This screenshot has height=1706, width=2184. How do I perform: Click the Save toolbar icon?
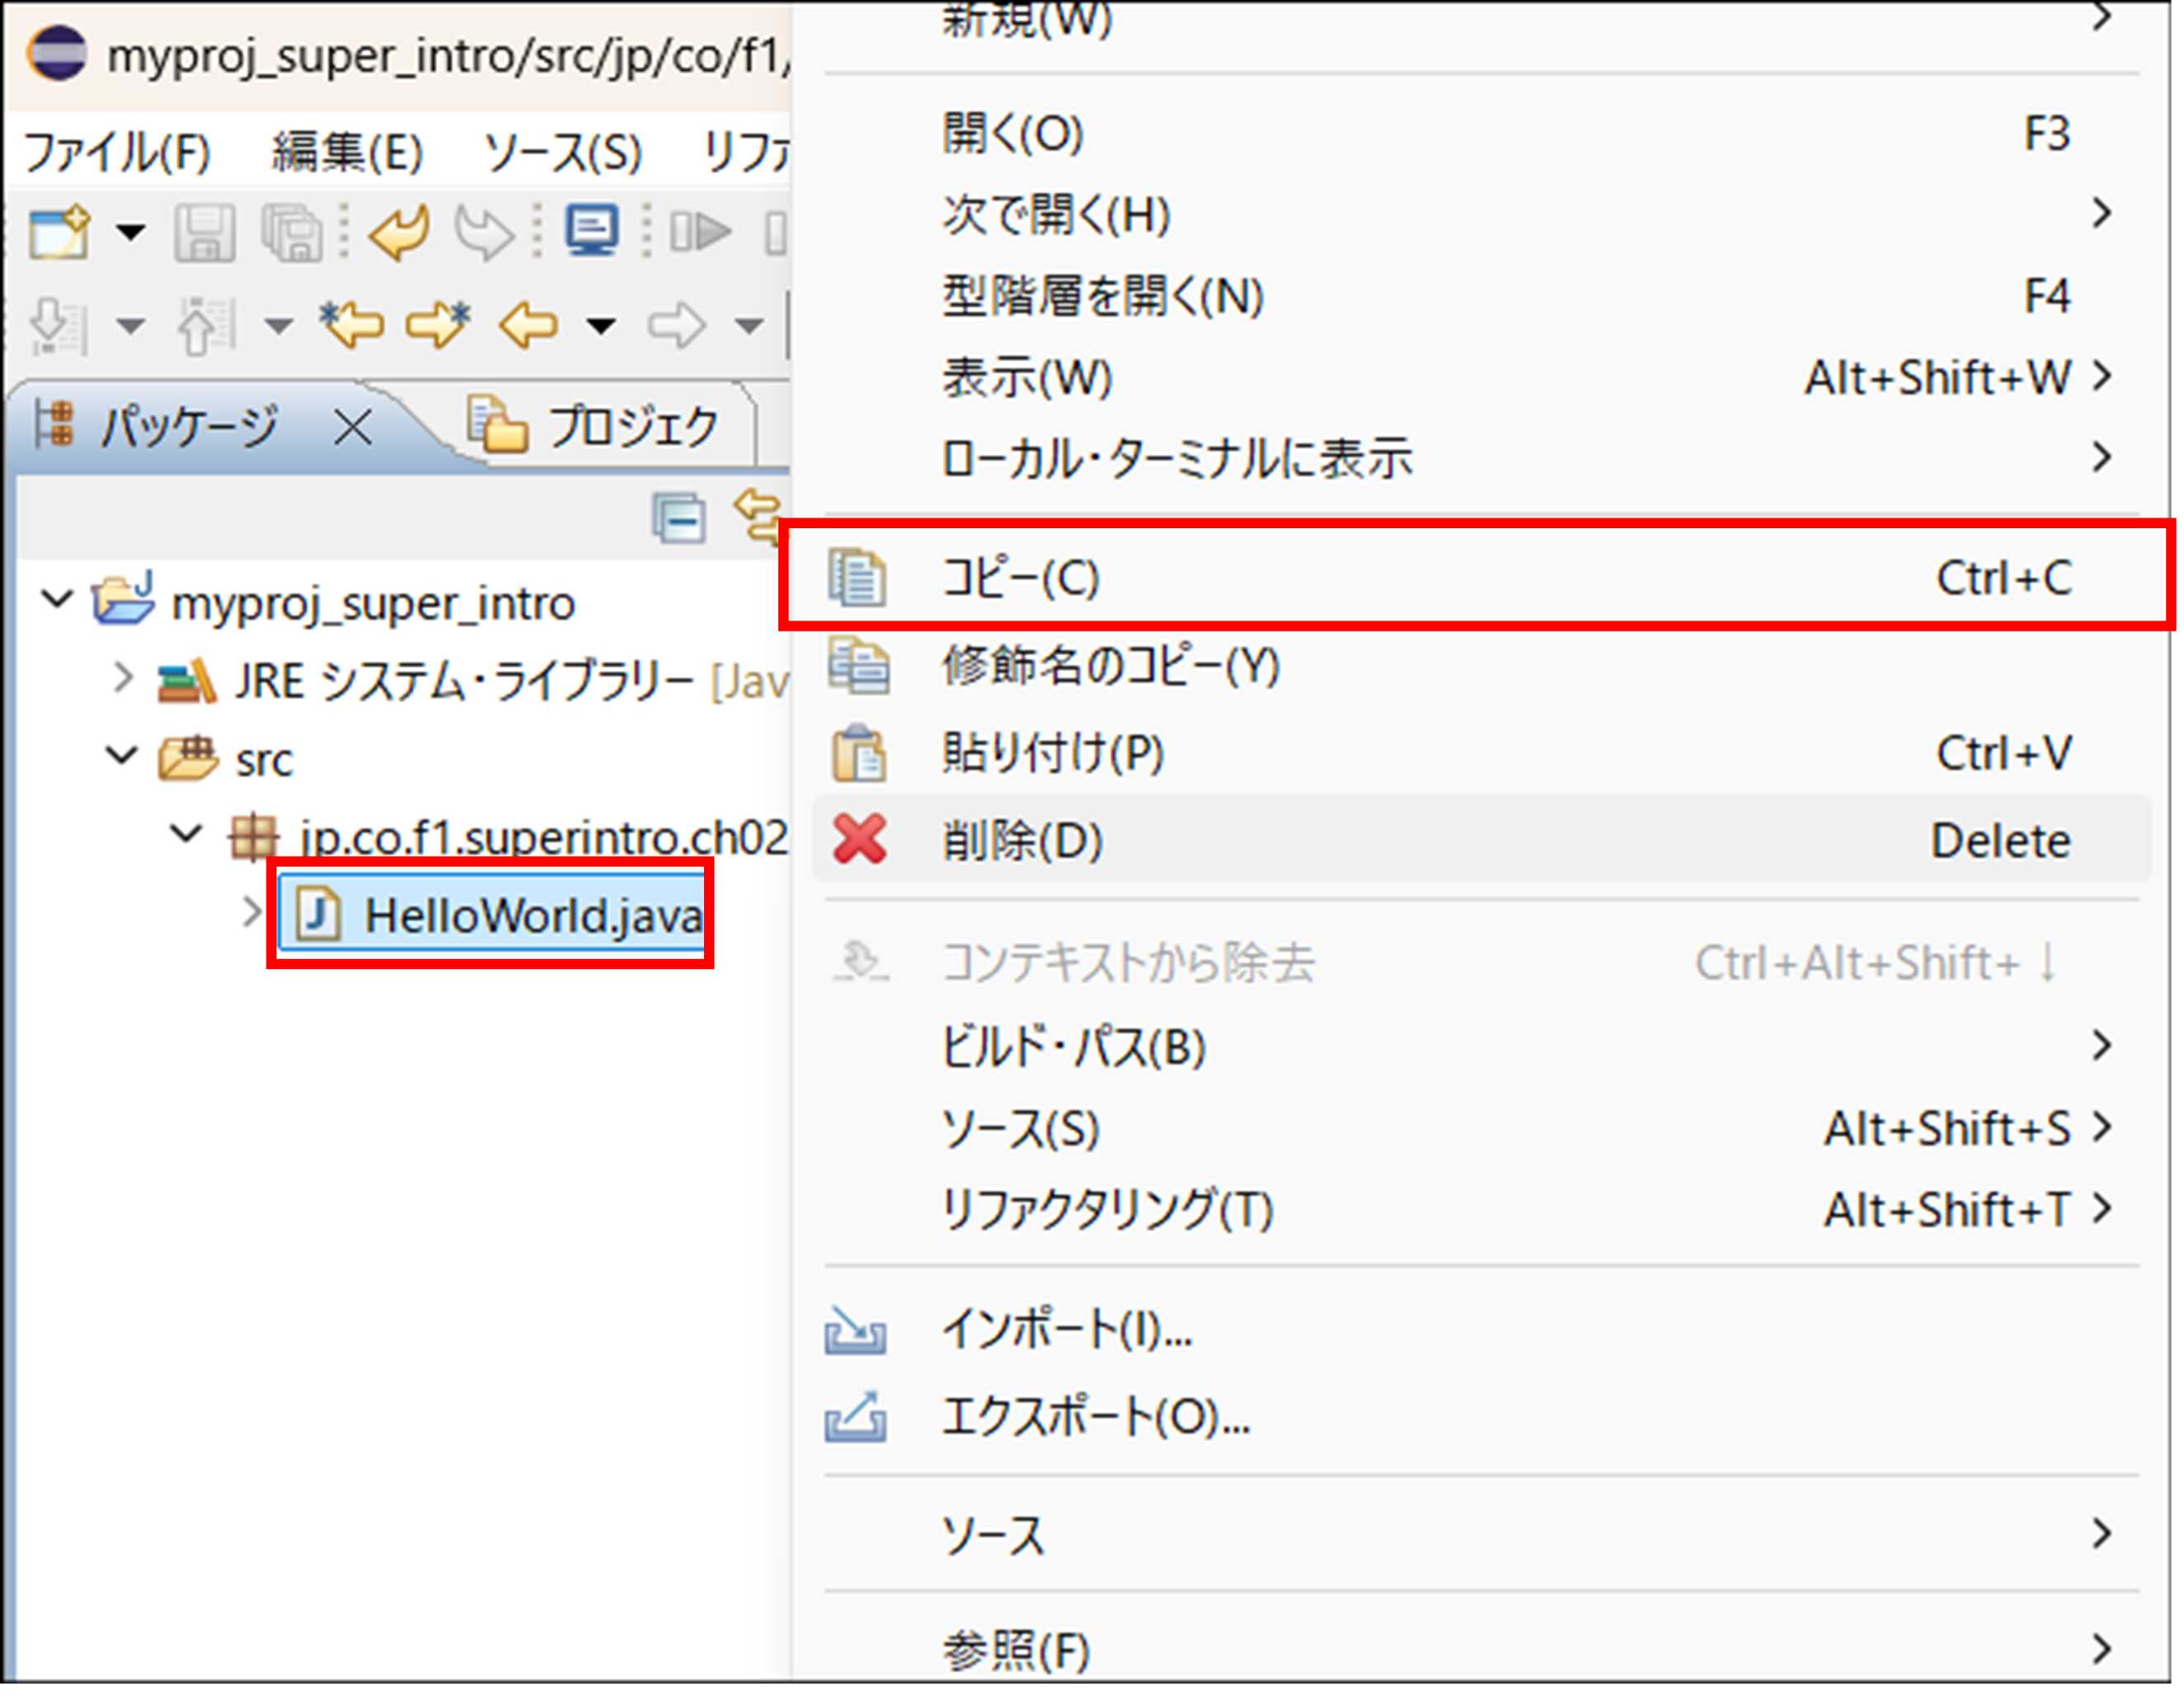(x=204, y=232)
